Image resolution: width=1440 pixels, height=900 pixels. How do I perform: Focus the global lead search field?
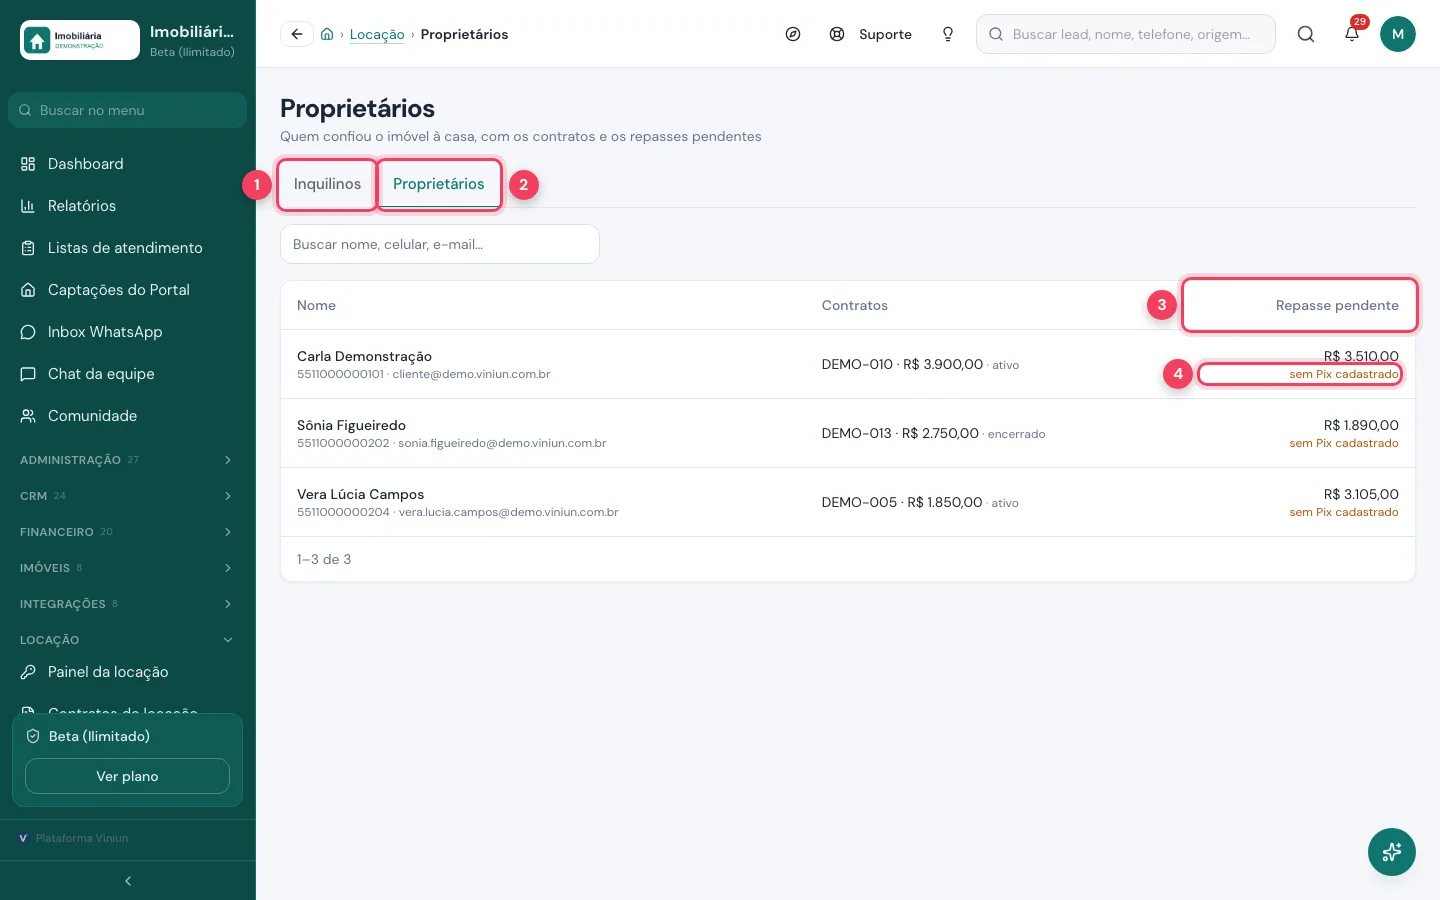1126,34
